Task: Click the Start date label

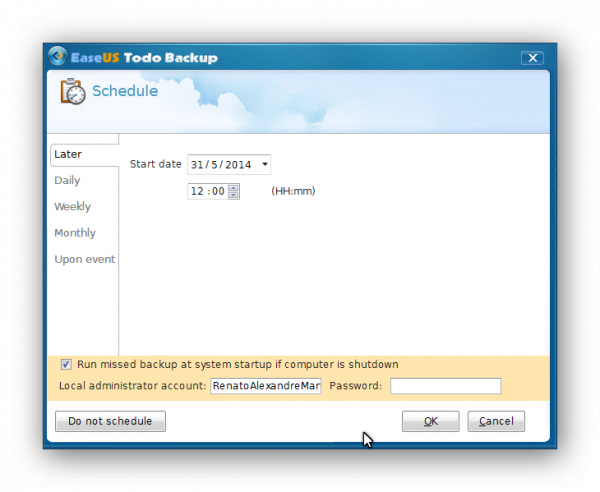Action: pos(155,164)
